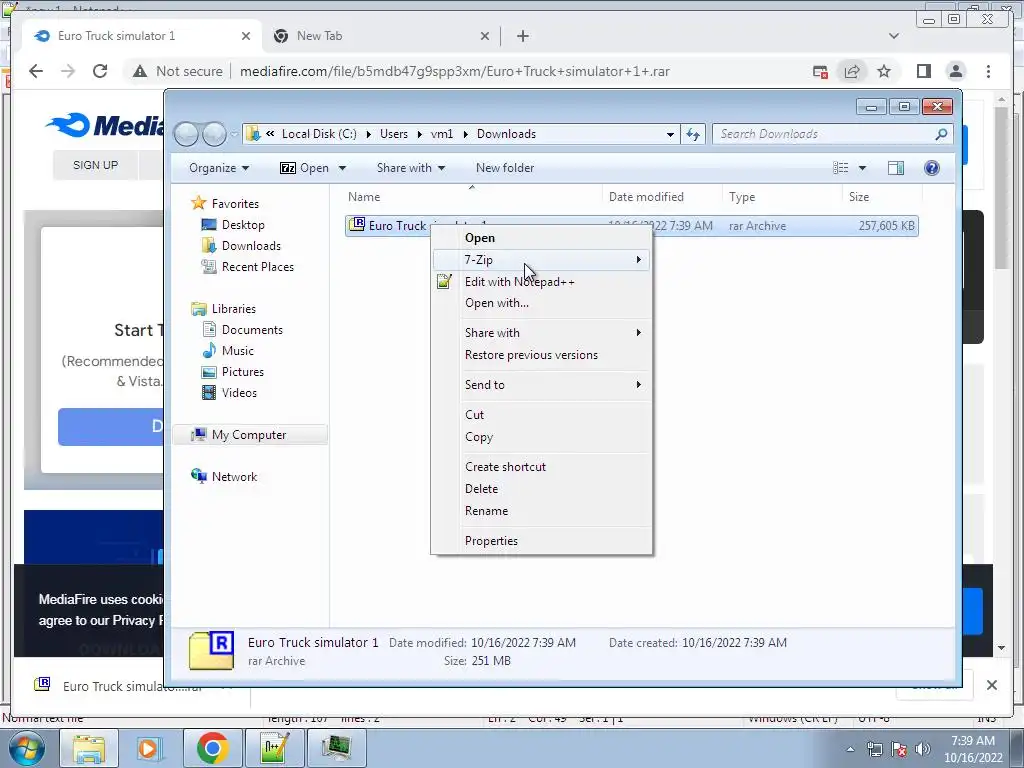Select Downloads under Favorites
This screenshot has height=768, width=1024.
251,246
